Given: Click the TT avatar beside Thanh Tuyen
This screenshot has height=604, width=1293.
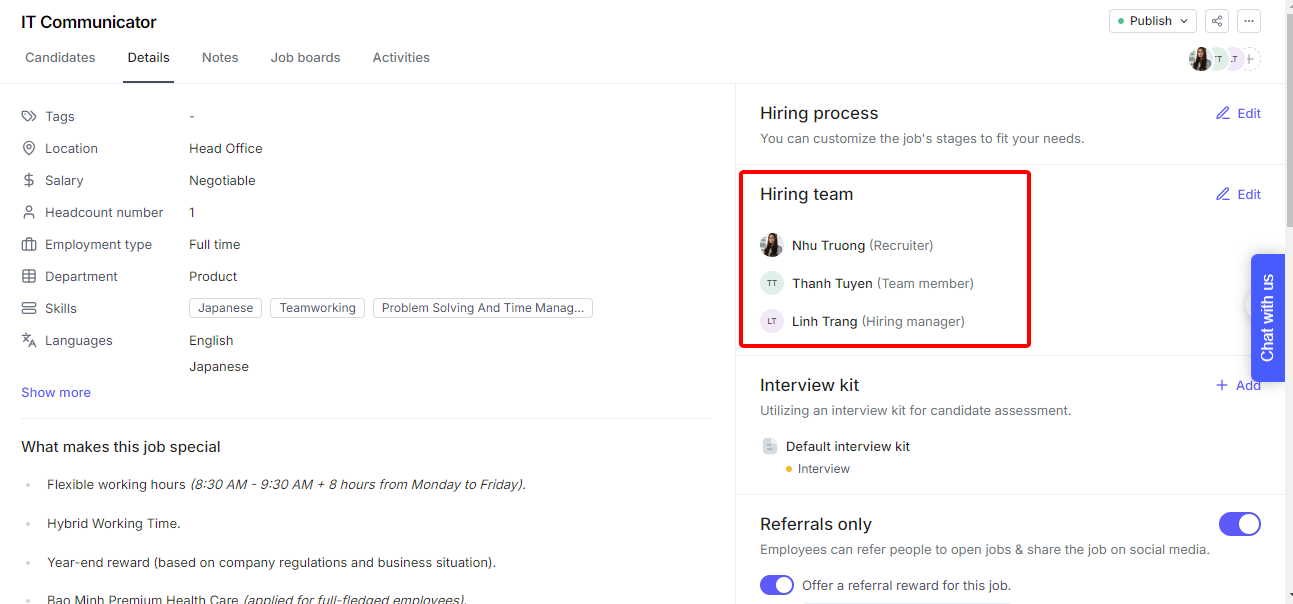Looking at the screenshot, I should (x=771, y=283).
